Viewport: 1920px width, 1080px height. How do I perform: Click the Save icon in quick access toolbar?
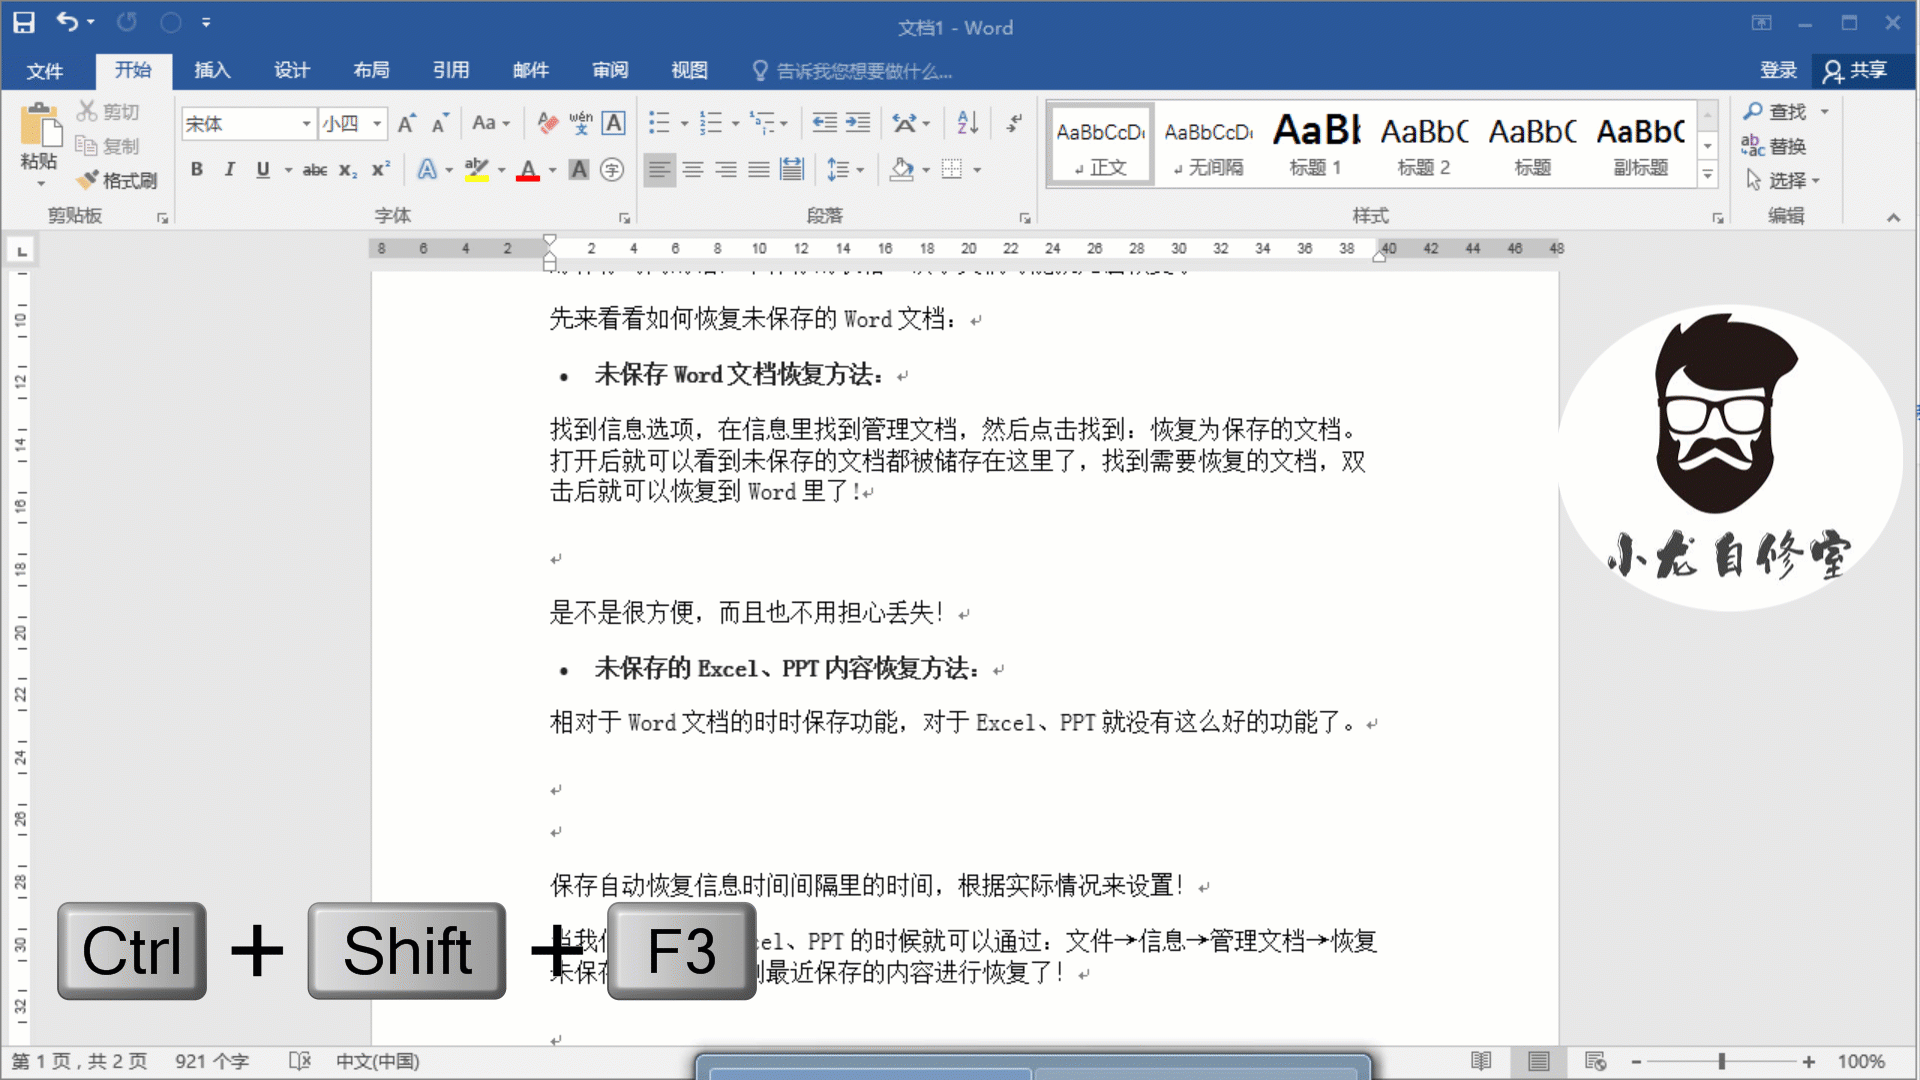point(24,22)
